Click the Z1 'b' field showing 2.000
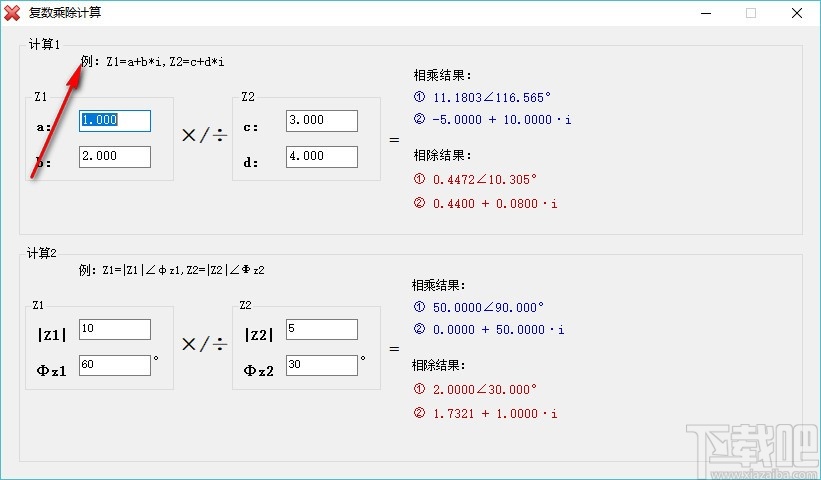Viewport: 821px width, 480px height. click(115, 156)
